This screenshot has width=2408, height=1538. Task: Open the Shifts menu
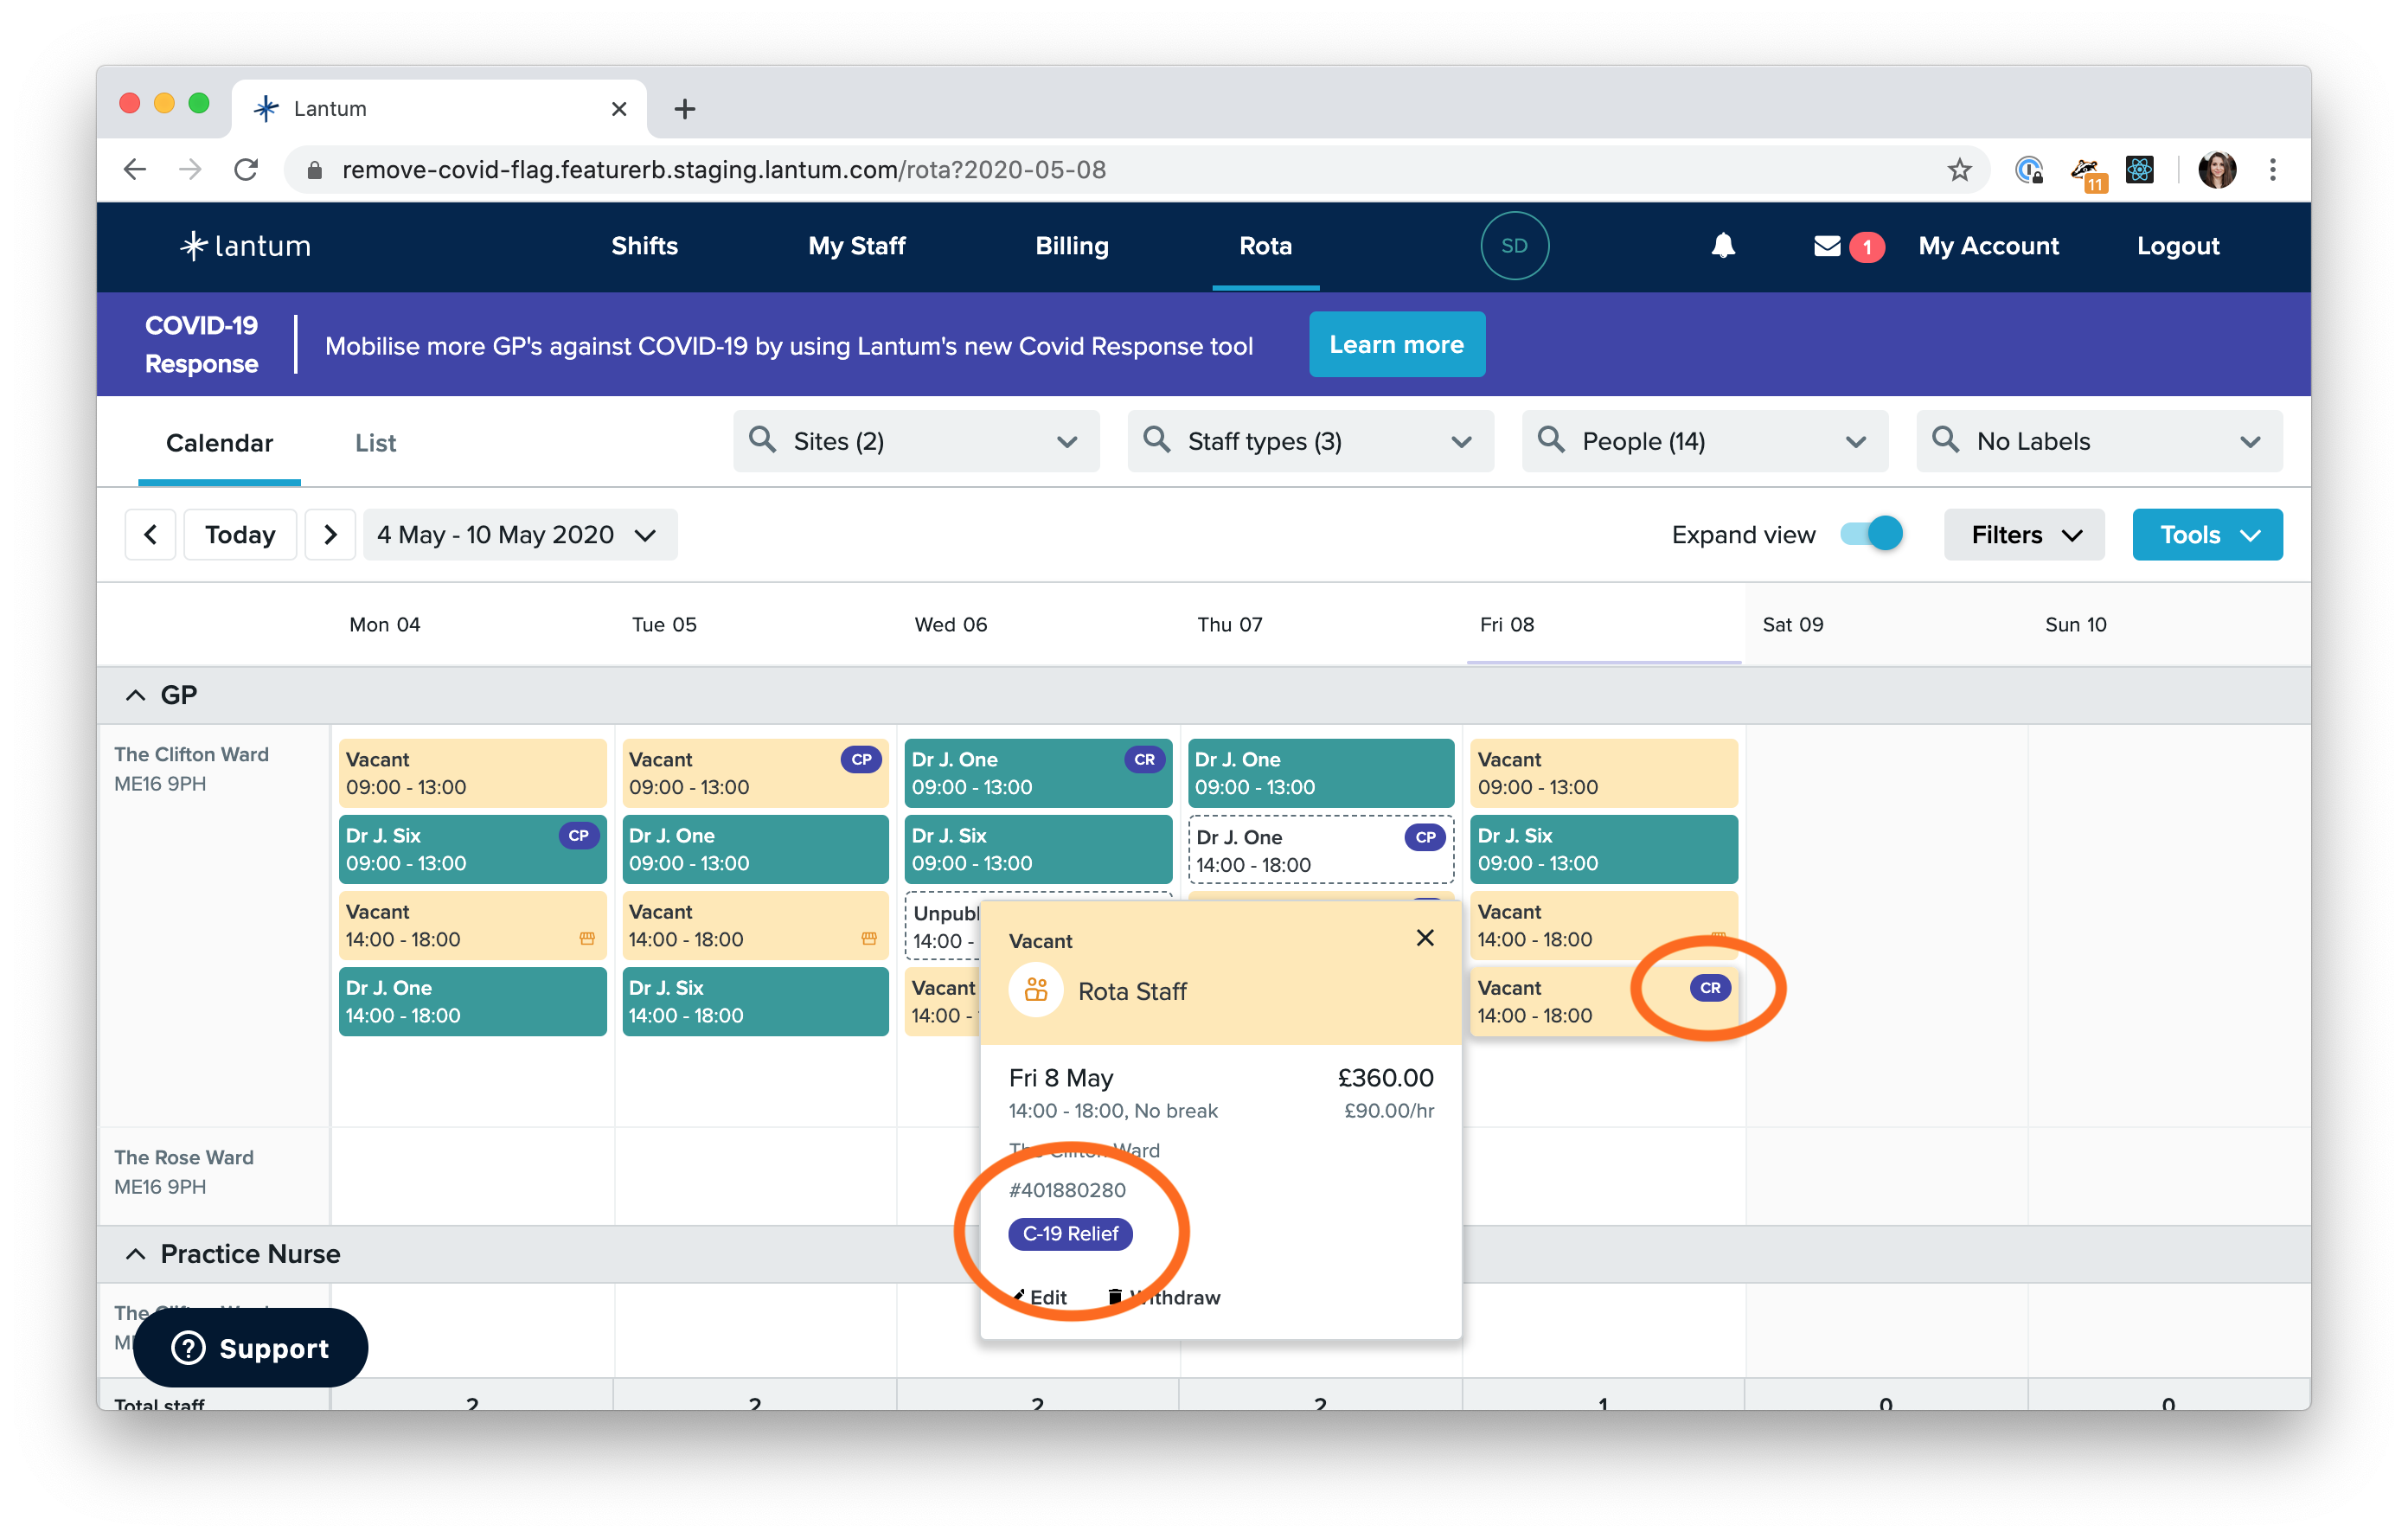[x=644, y=246]
